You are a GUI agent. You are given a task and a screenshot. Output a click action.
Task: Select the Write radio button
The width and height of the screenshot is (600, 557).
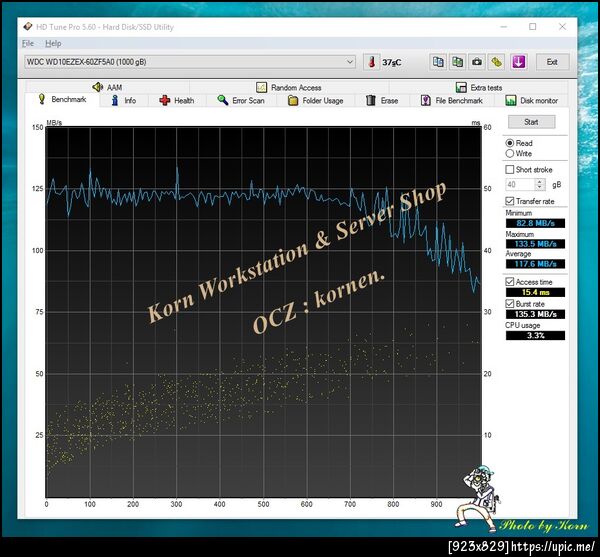tap(510, 153)
